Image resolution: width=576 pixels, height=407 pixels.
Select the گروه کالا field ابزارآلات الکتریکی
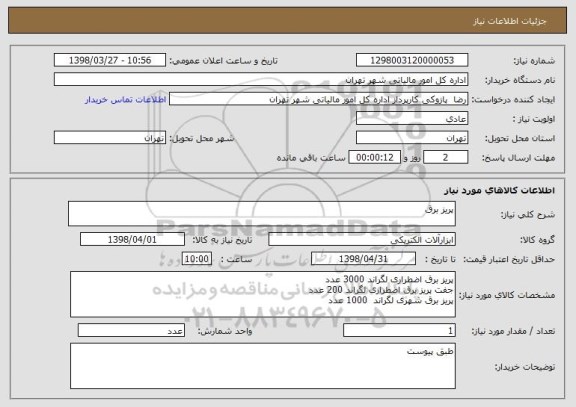pos(362,239)
